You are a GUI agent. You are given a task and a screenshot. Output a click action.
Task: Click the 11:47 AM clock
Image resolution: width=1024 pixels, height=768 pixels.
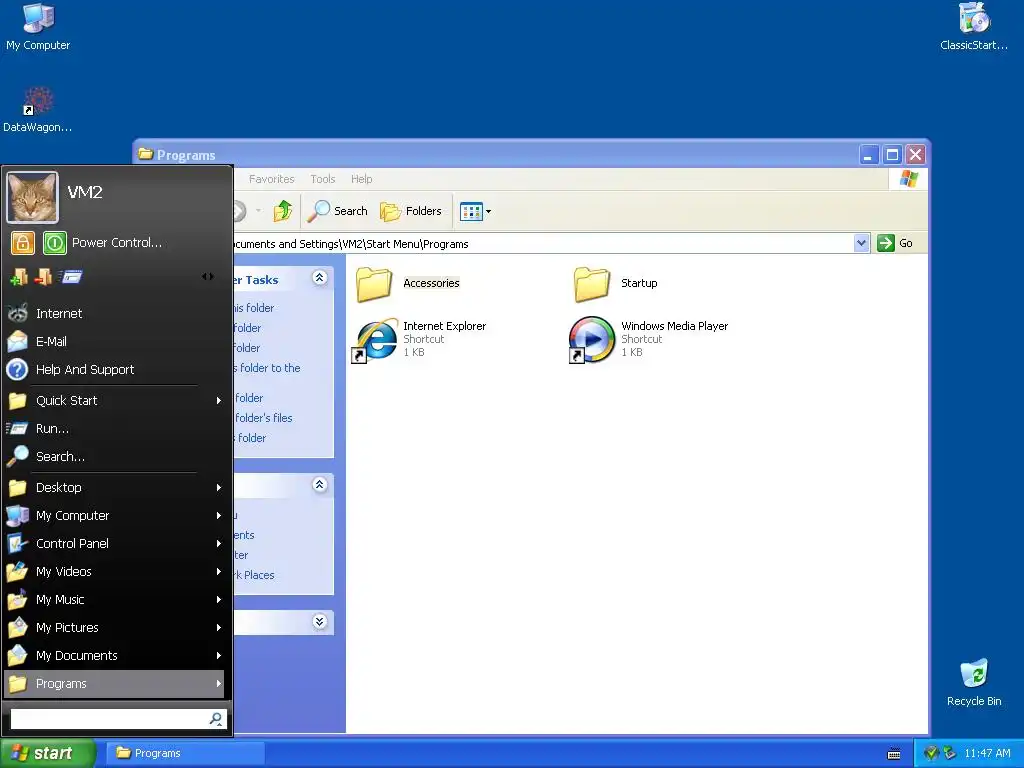point(987,754)
